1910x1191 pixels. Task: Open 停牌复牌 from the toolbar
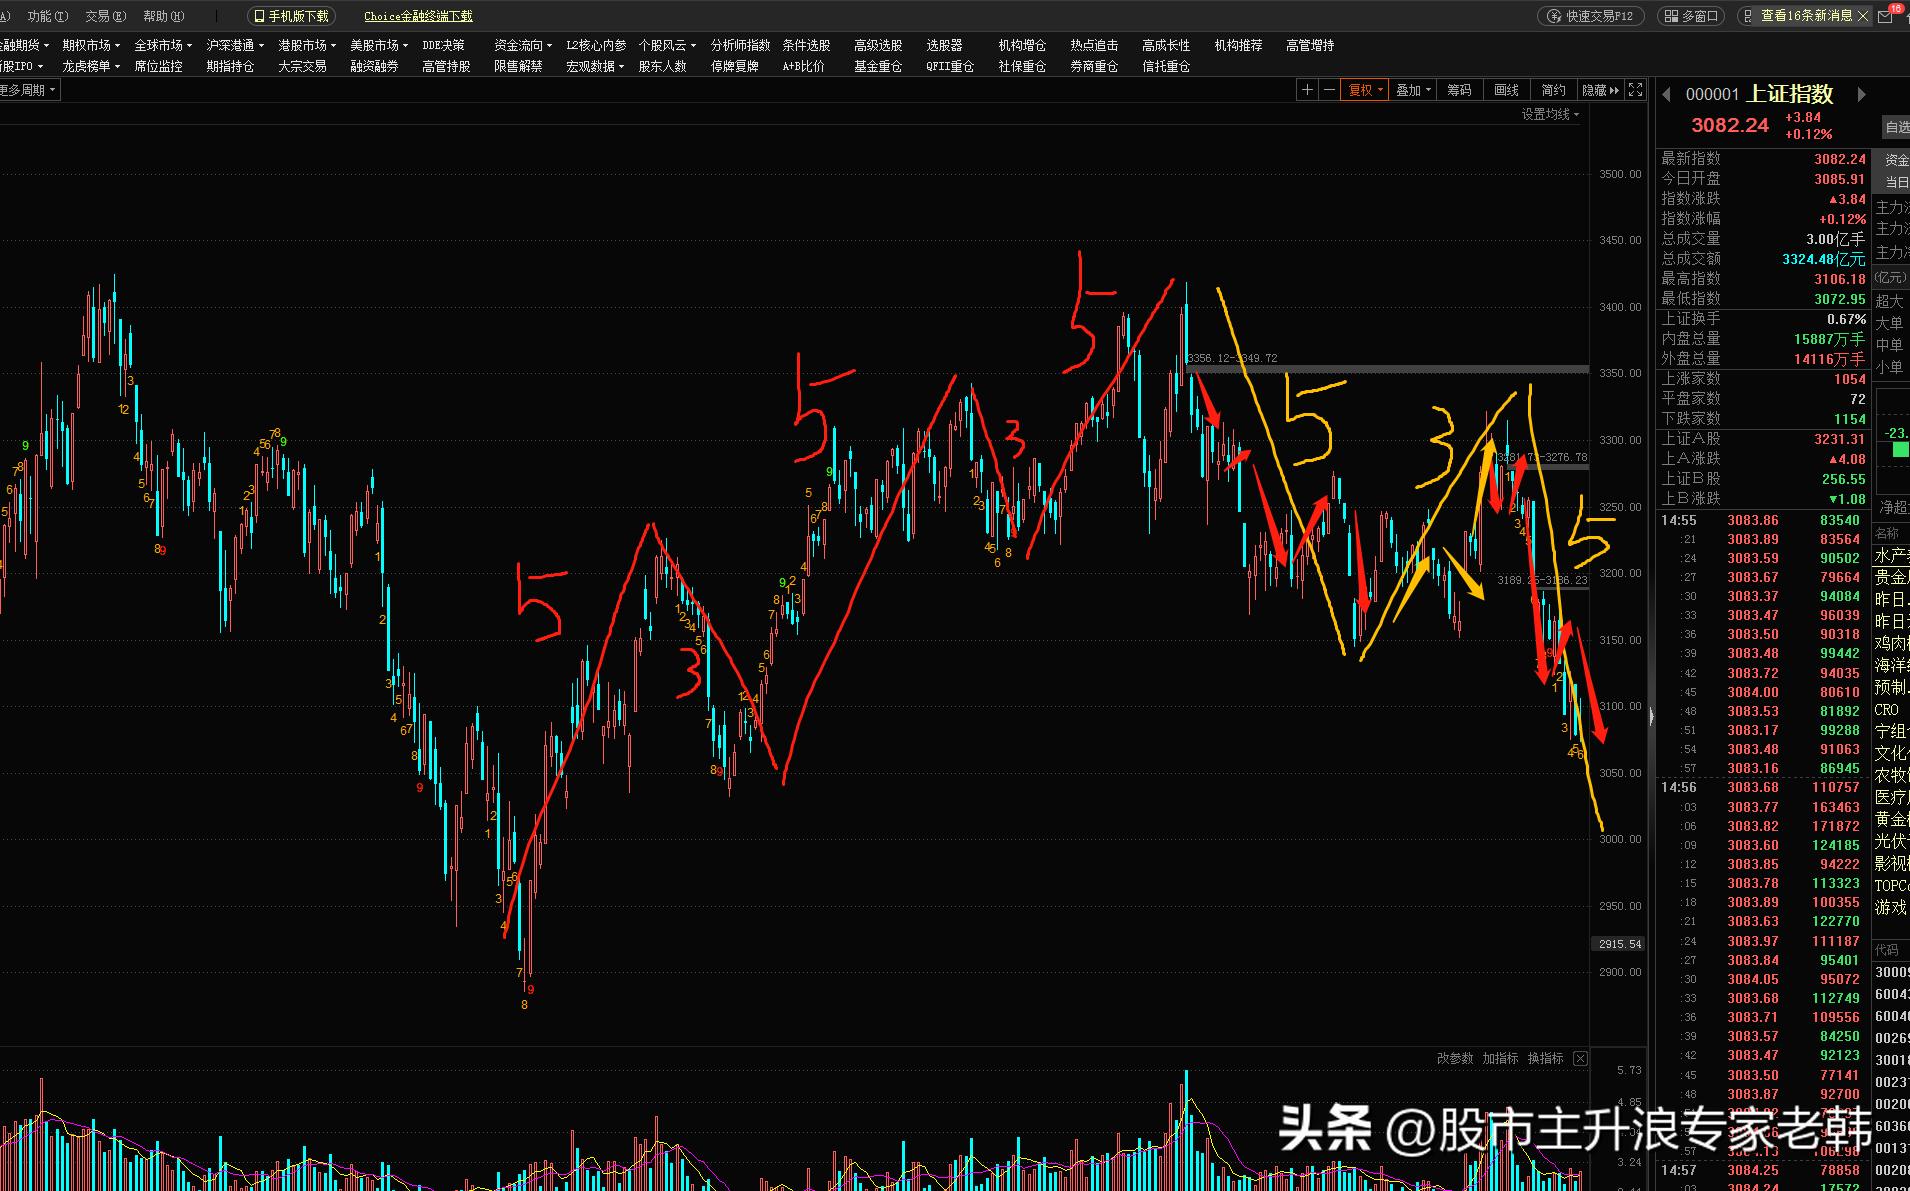click(734, 66)
